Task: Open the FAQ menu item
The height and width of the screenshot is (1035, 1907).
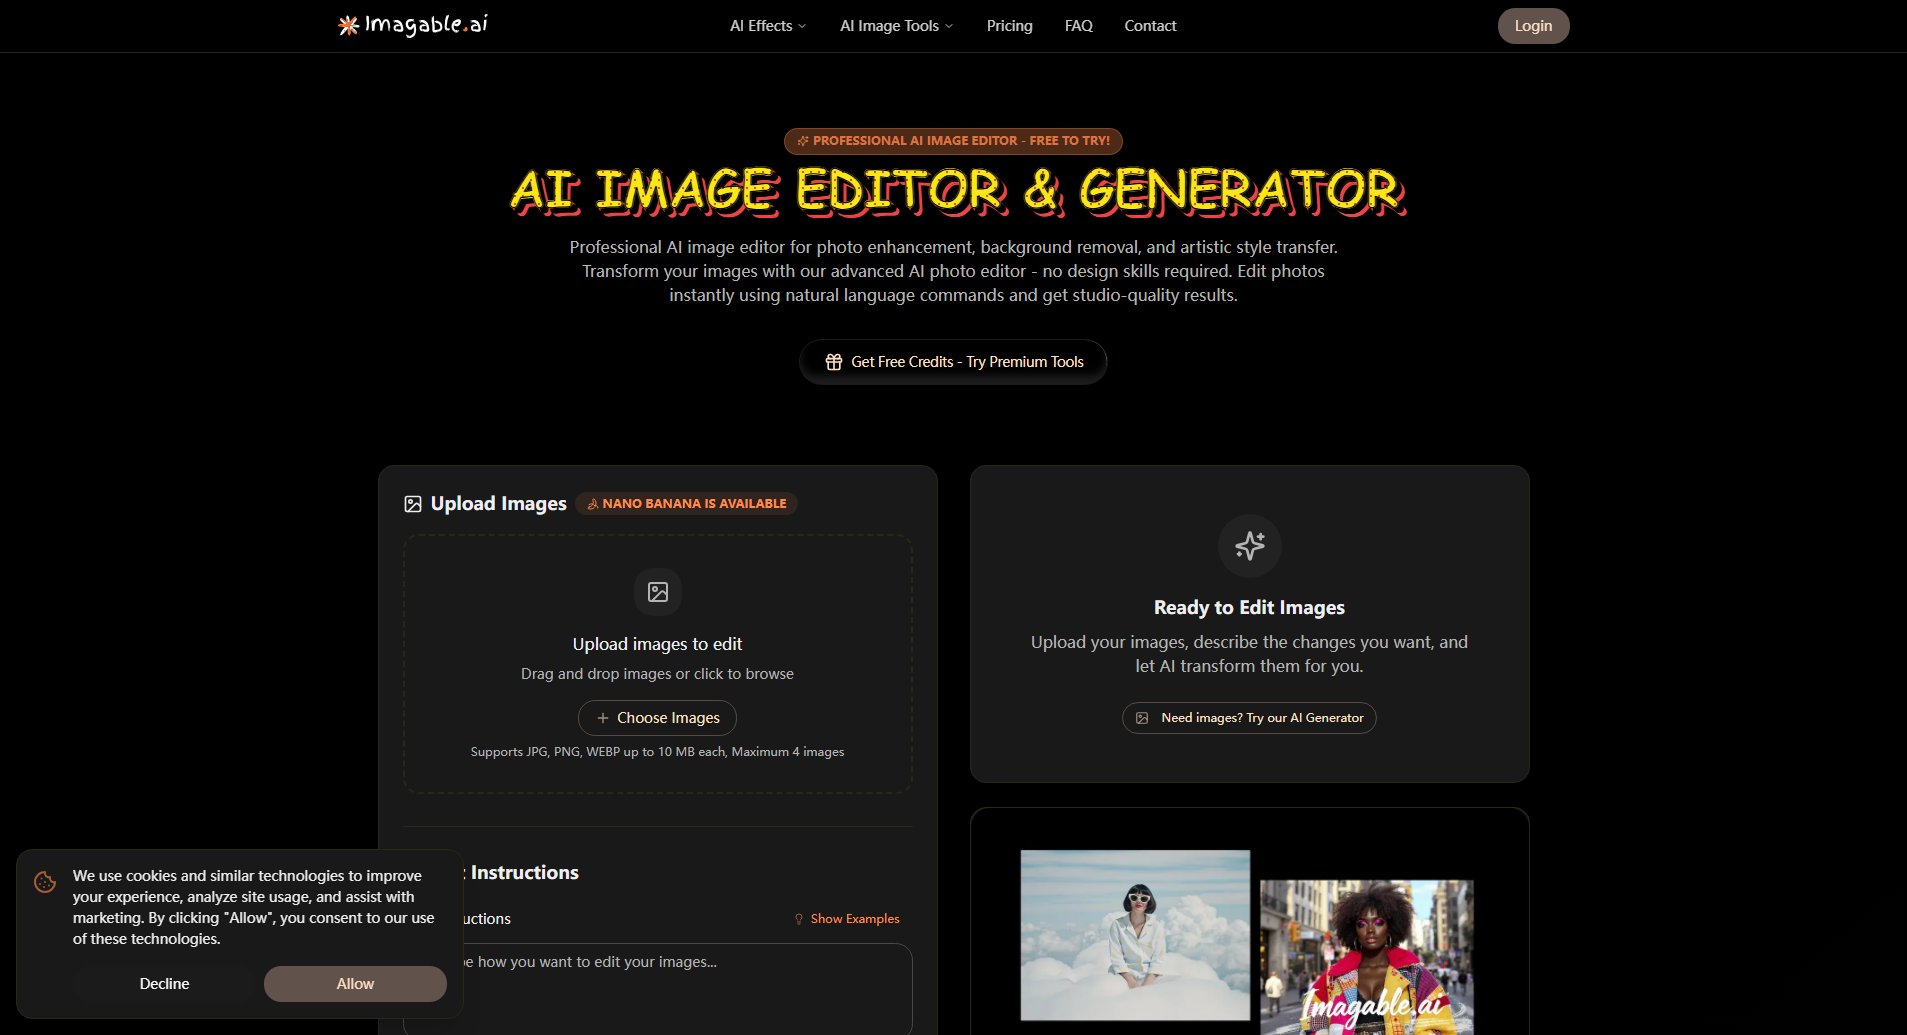Action: pyautogui.click(x=1078, y=26)
